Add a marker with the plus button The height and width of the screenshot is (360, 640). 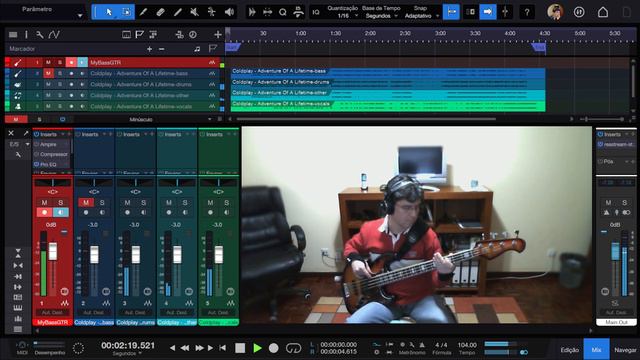[149, 49]
